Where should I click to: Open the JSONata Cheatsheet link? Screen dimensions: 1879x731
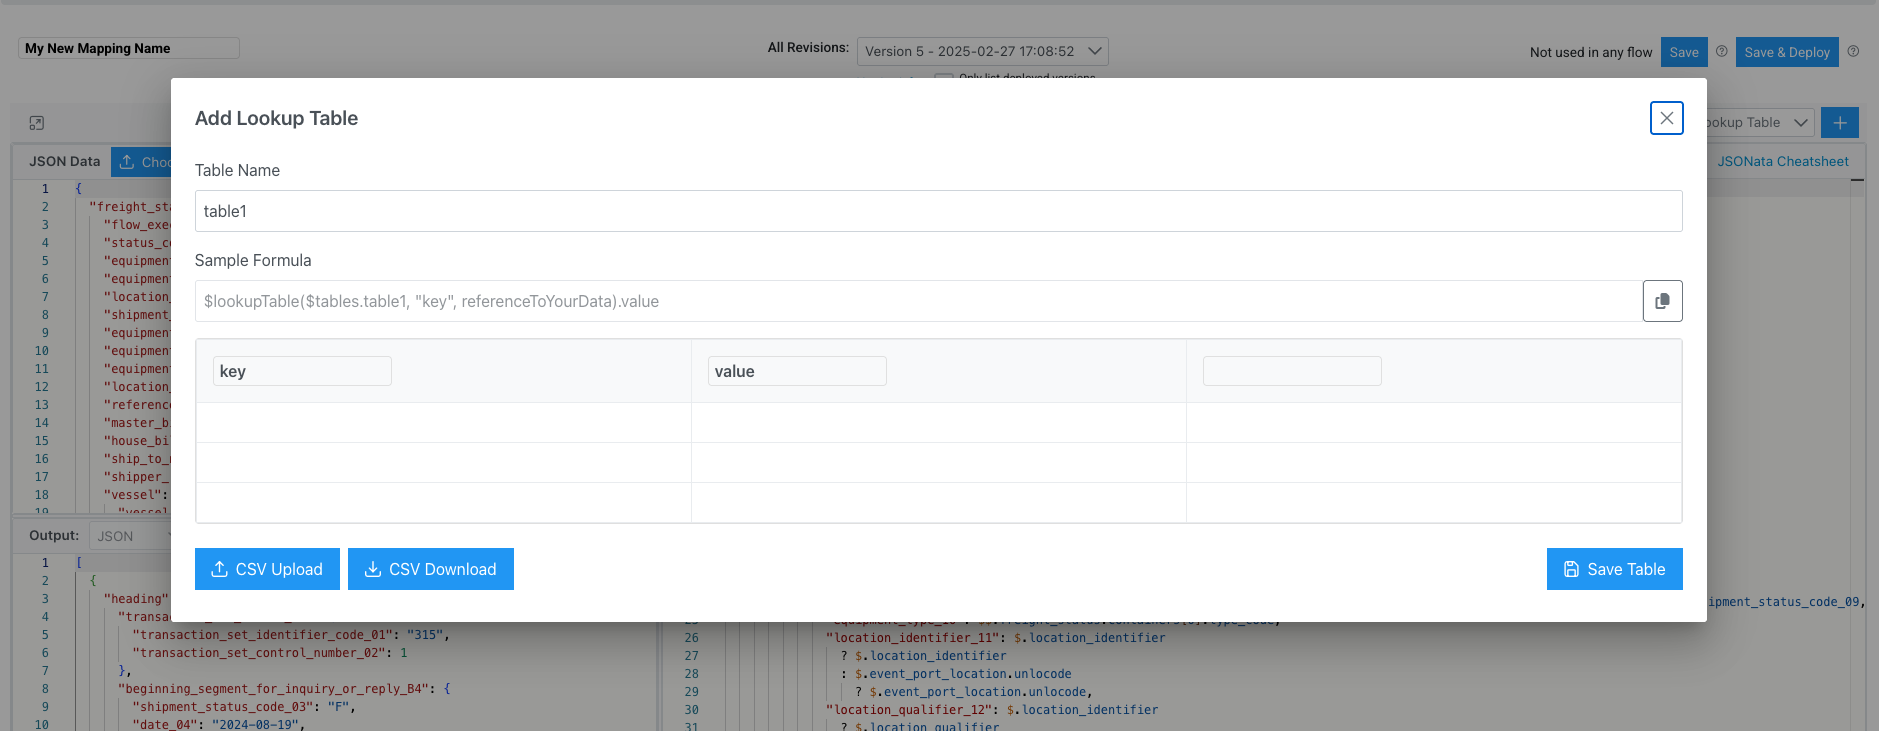(1783, 161)
